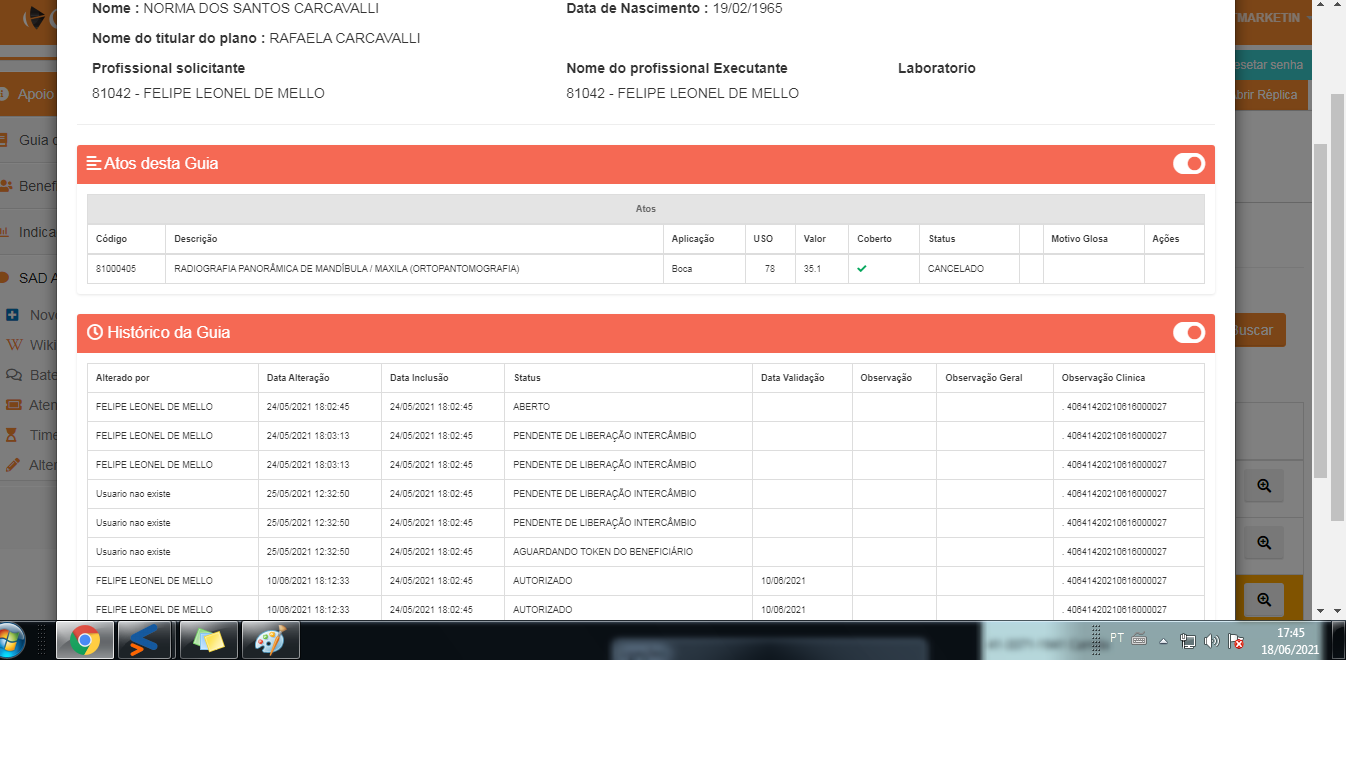Click the green covered checkmark in Coberto column
1366x768 pixels.
click(x=861, y=268)
